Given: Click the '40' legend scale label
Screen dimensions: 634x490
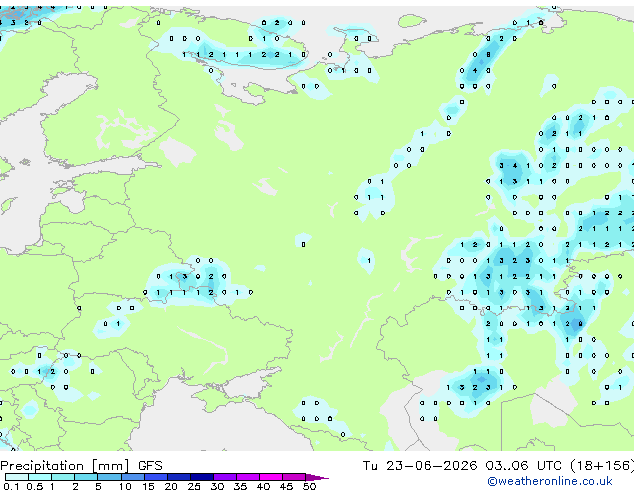Looking at the screenshot, I should (263, 486).
